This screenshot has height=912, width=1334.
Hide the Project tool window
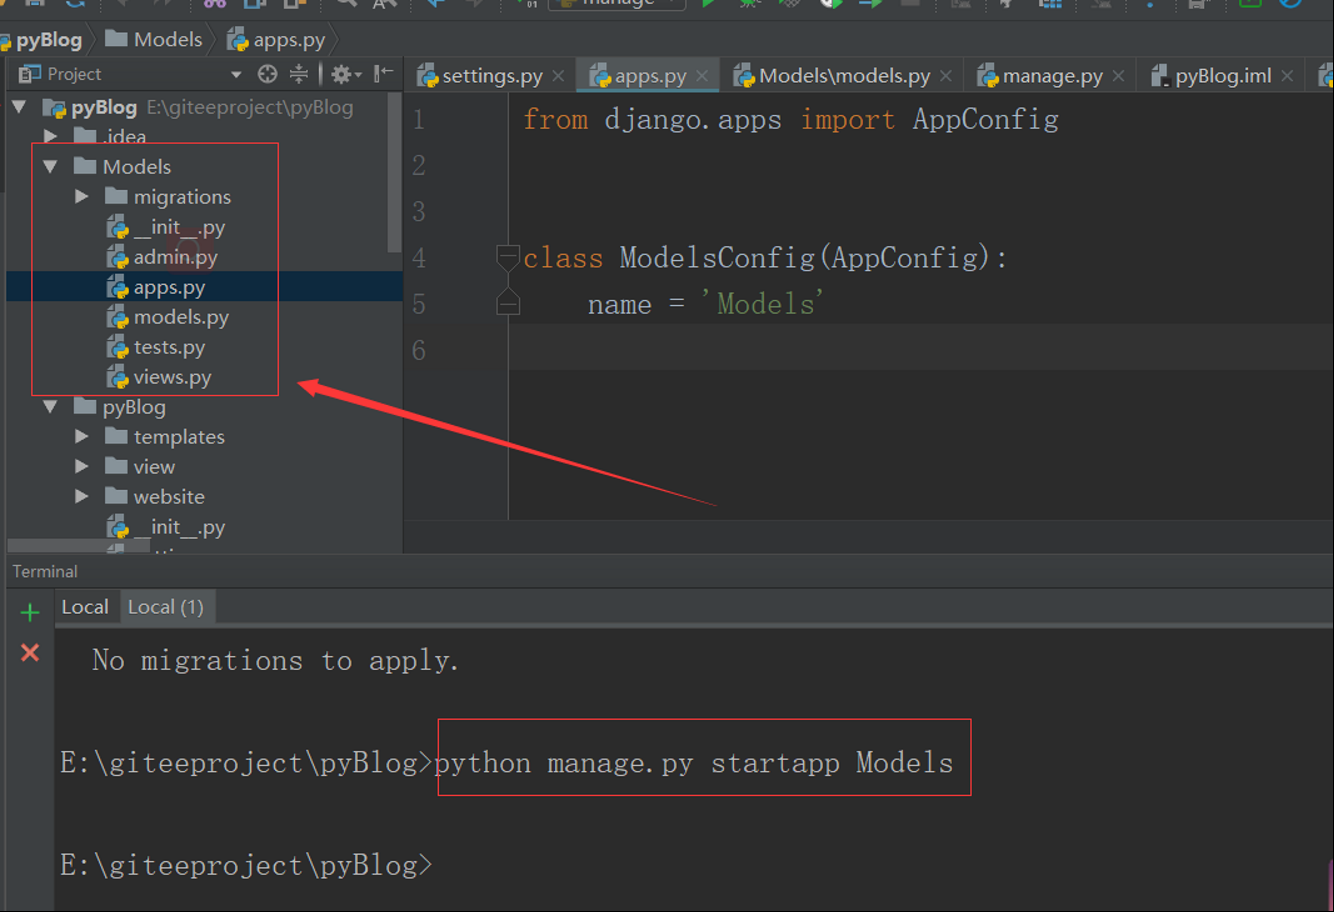click(x=383, y=74)
